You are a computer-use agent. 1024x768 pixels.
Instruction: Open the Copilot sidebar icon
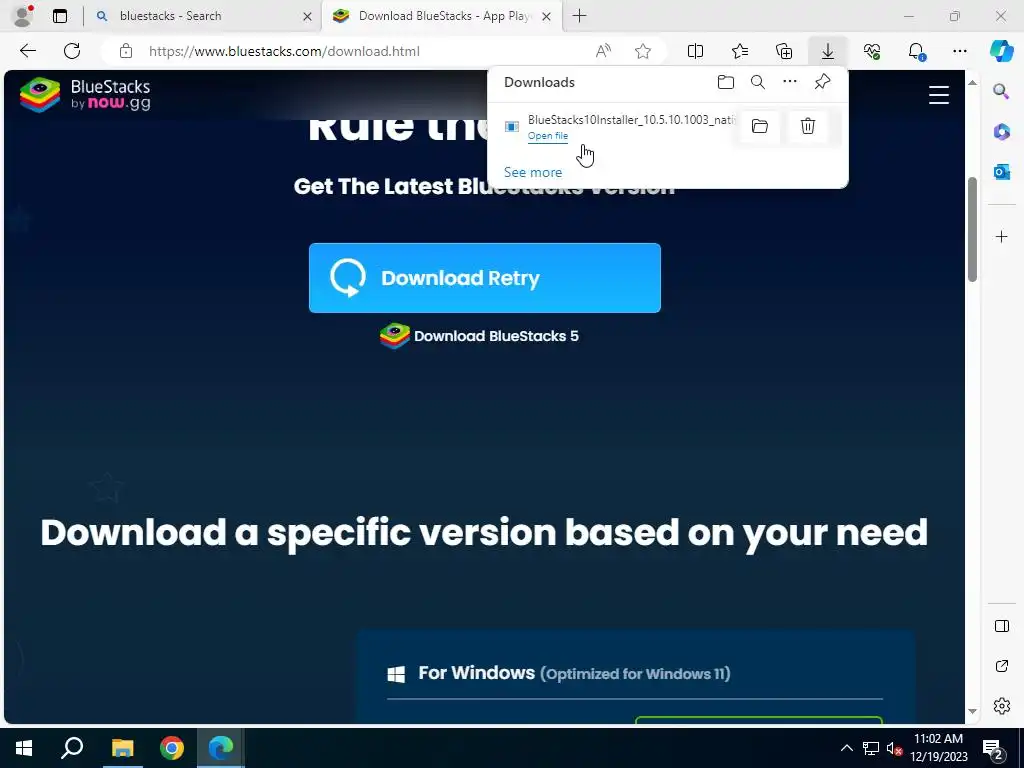click(1001, 51)
